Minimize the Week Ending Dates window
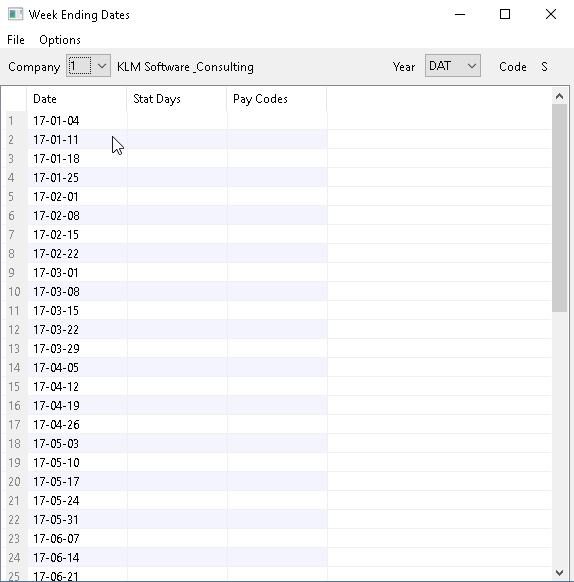This screenshot has width=574, height=582. (460, 14)
